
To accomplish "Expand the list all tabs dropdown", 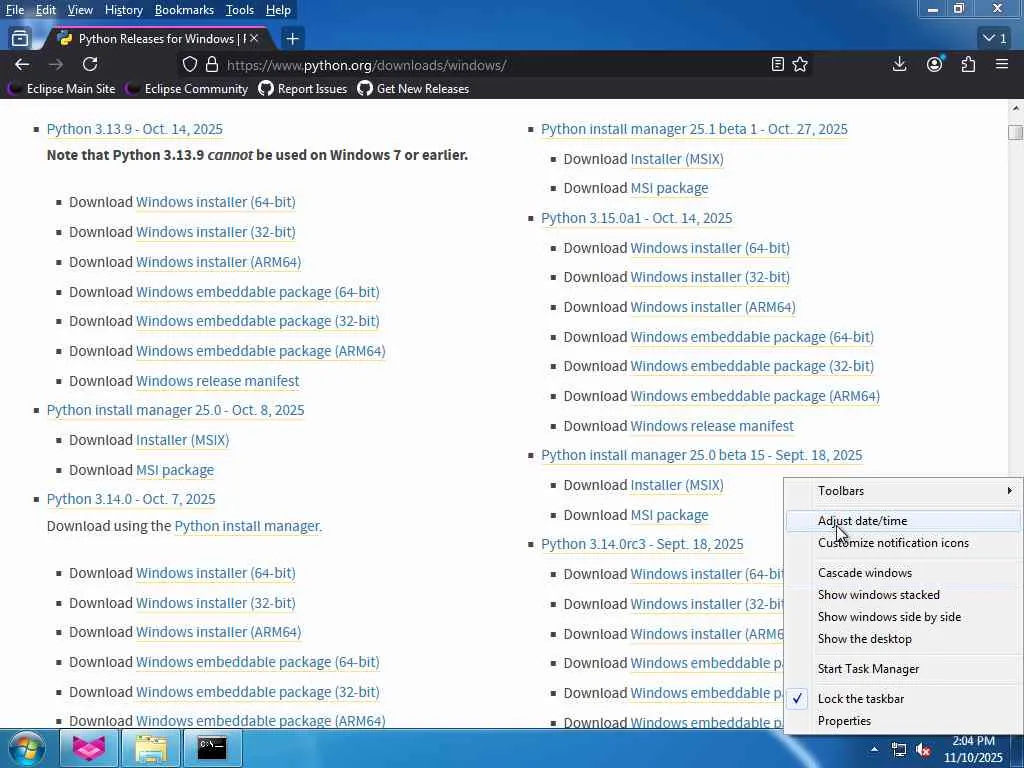I will (995, 39).
